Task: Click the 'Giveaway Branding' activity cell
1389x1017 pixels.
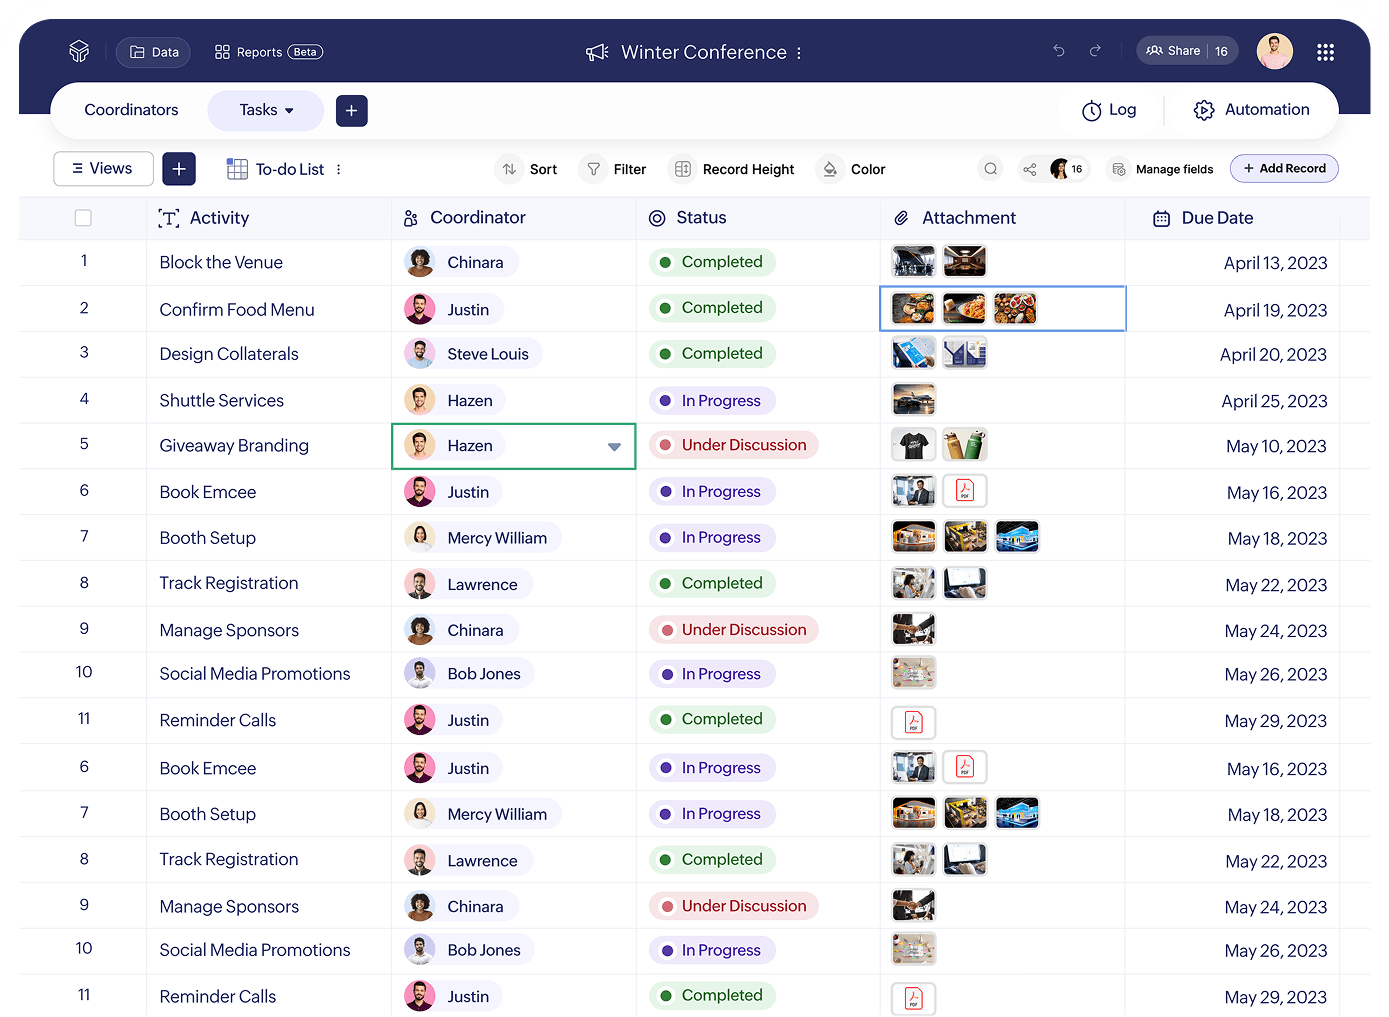Action: (269, 446)
